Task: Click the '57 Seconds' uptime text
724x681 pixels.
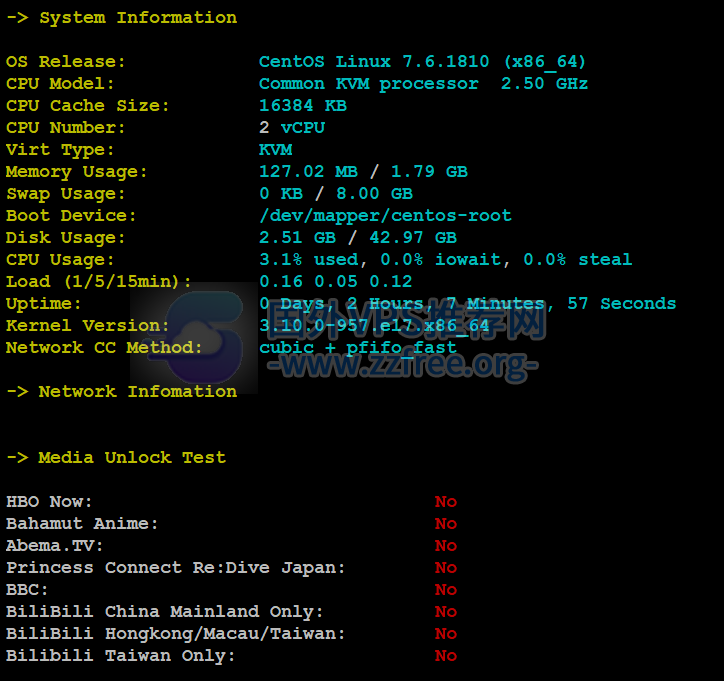Action: pos(621,303)
